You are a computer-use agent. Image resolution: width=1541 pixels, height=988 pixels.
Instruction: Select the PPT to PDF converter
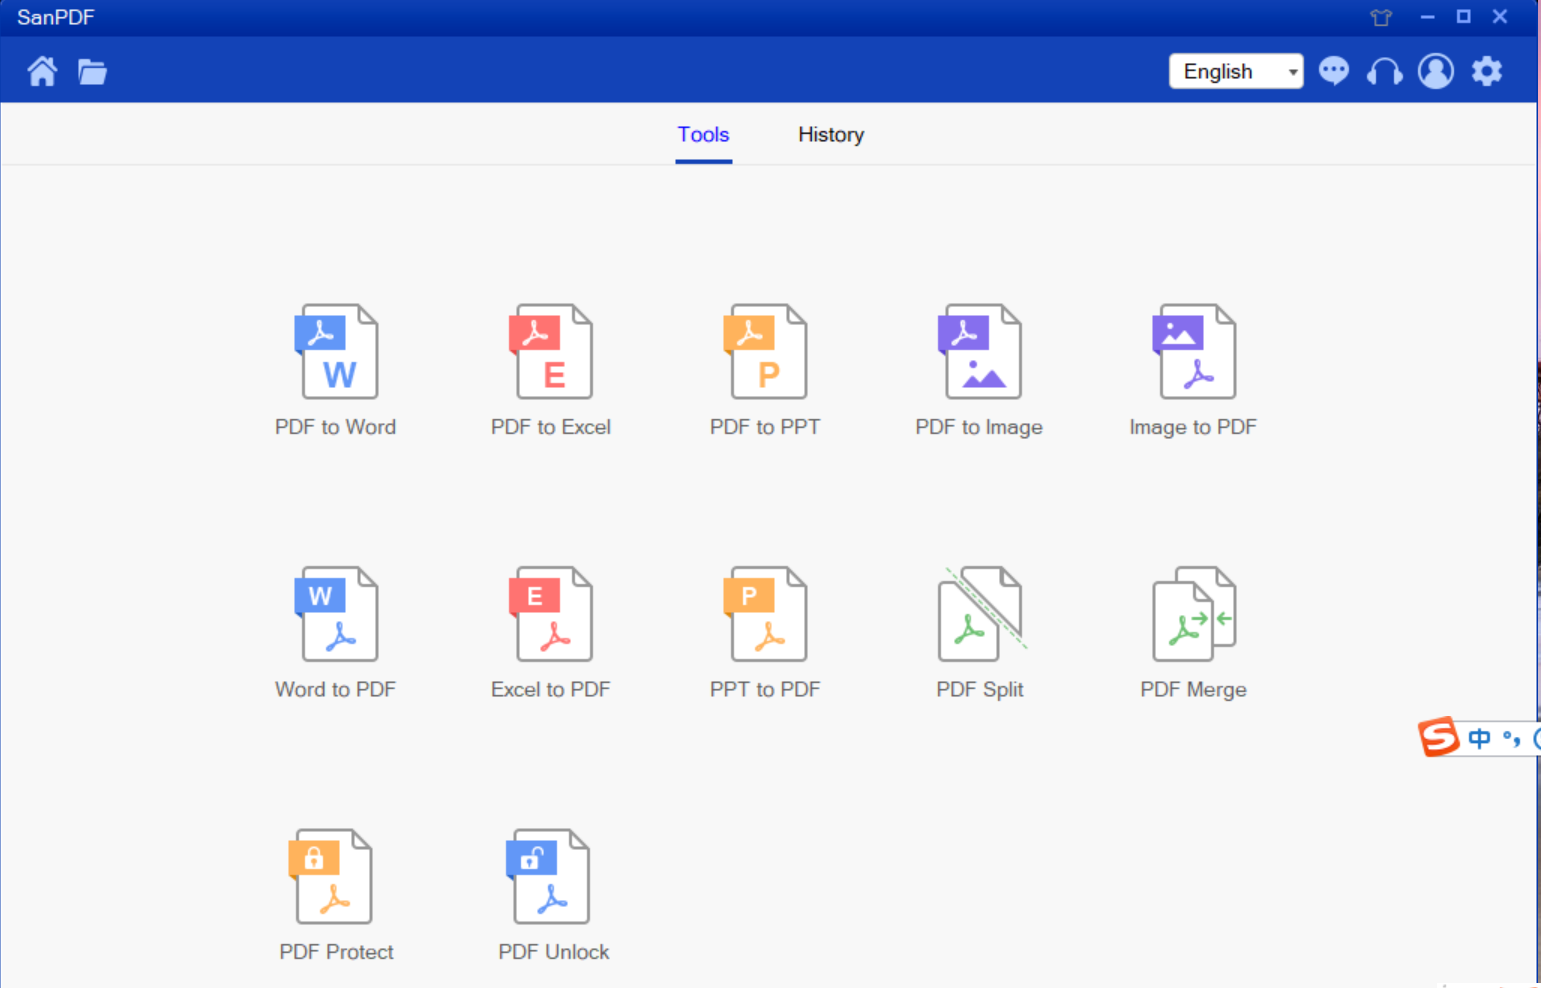pos(765,630)
